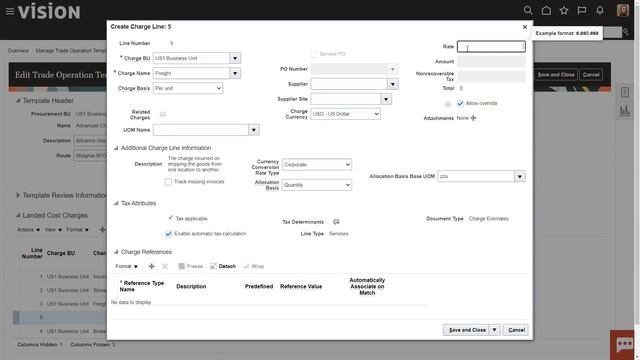Click background page Cancel button

coord(591,75)
